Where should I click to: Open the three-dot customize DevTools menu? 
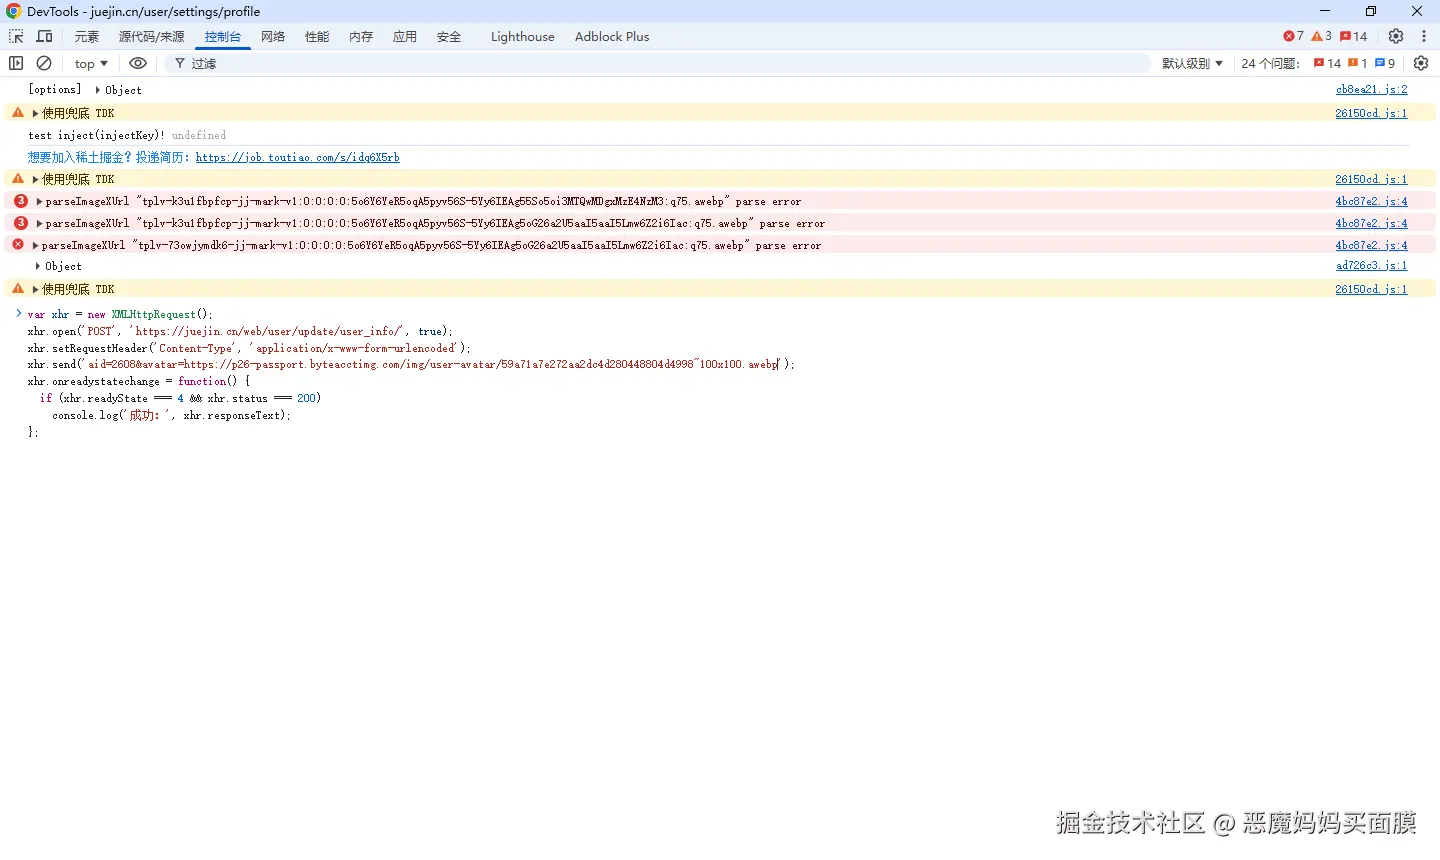coord(1424,36)
